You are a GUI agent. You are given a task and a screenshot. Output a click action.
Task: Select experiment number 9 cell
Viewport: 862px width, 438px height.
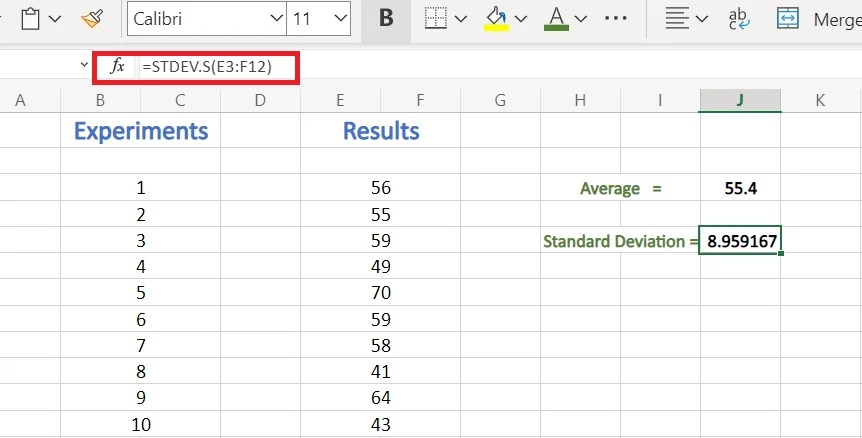coord(141,398)
